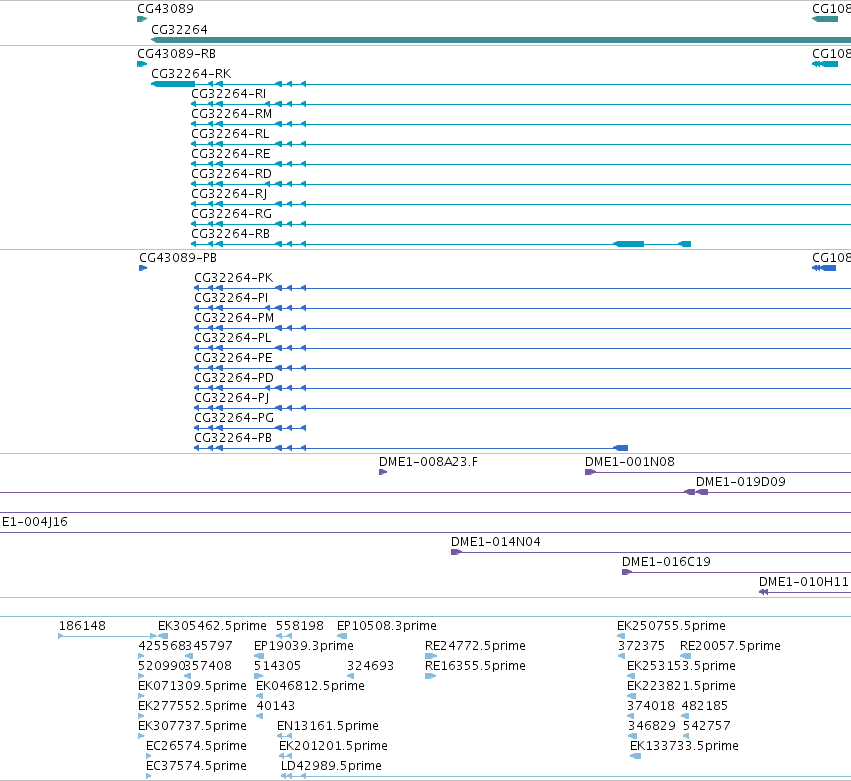Click the 558198 label
This screenshot has width=851, height=781.
[300, 626]
